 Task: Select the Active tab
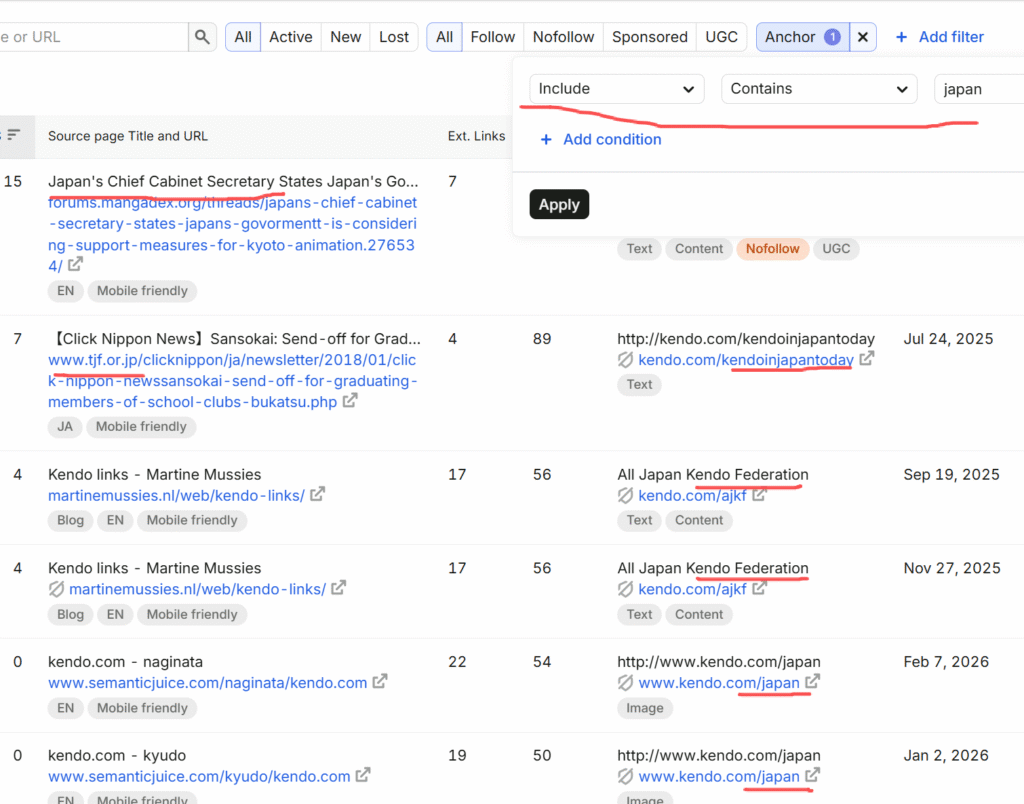(291, 37)
